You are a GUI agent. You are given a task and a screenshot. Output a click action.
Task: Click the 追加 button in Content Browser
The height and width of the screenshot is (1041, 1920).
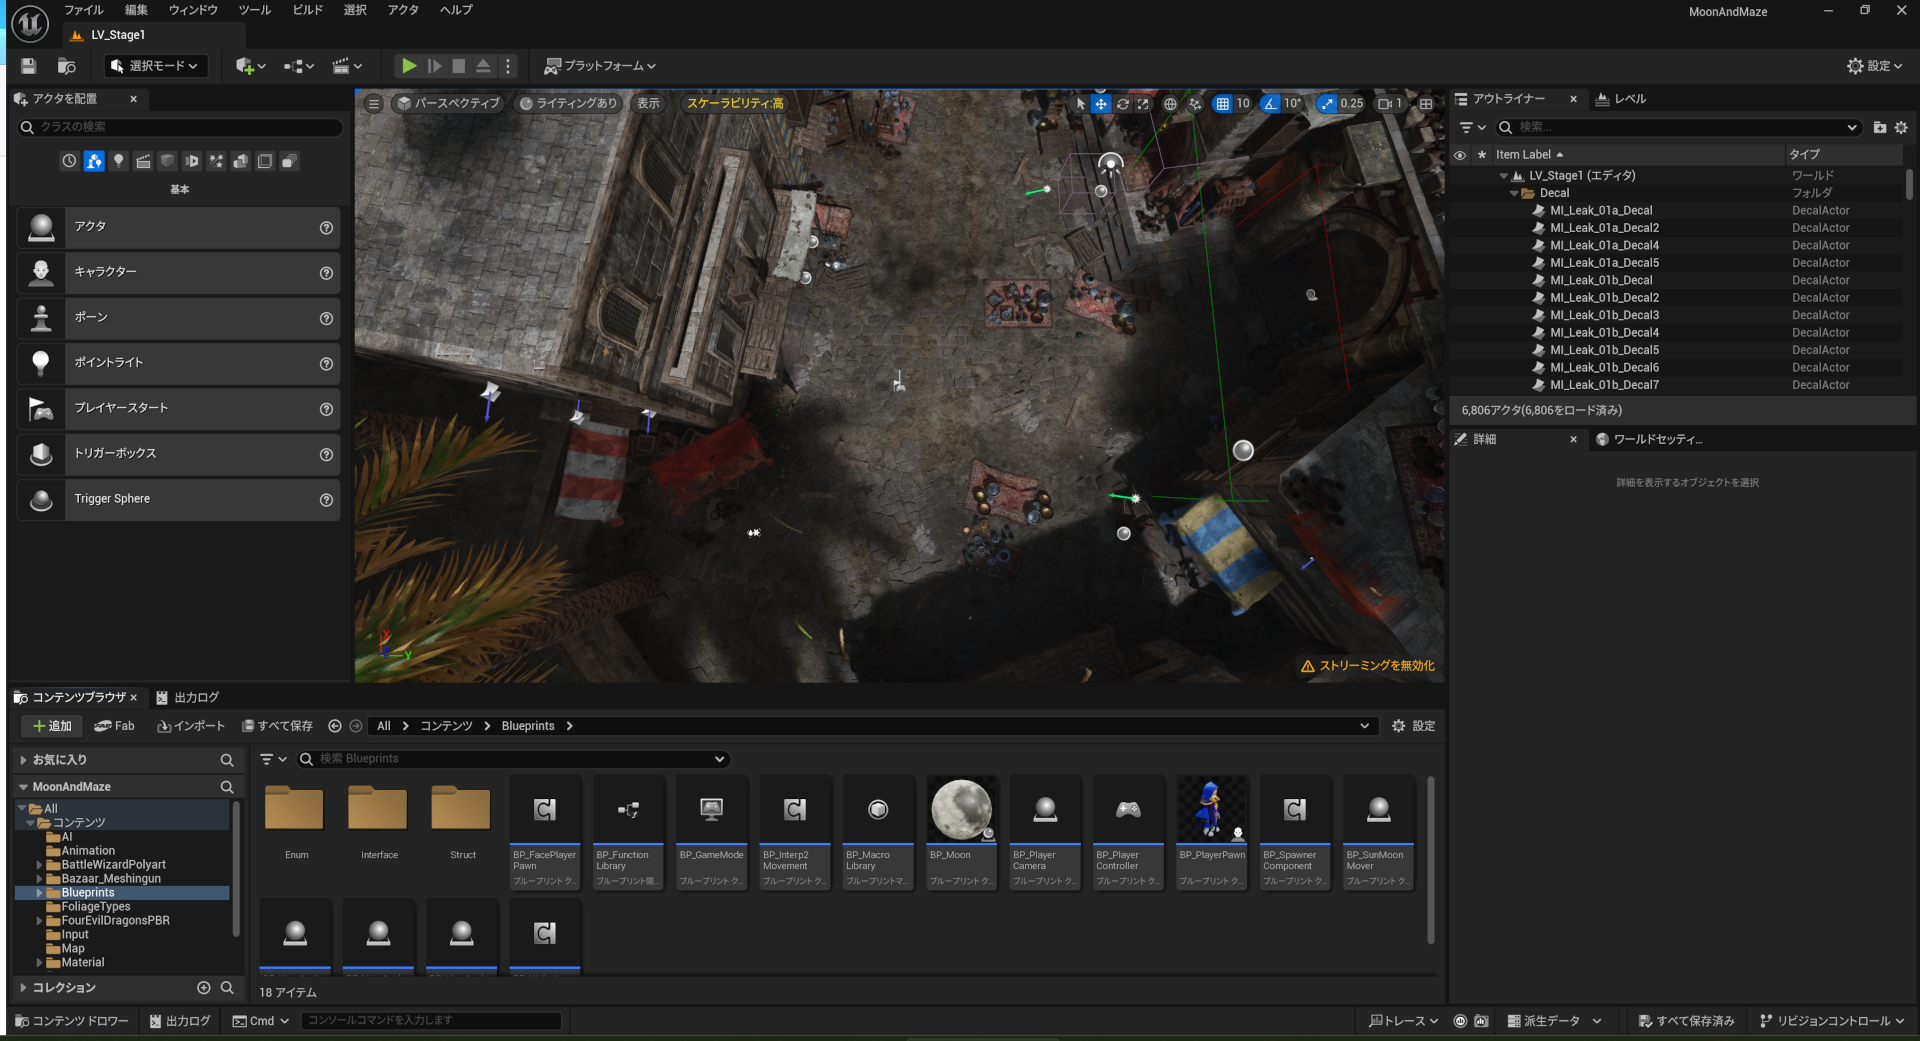[x=52, y=726]
